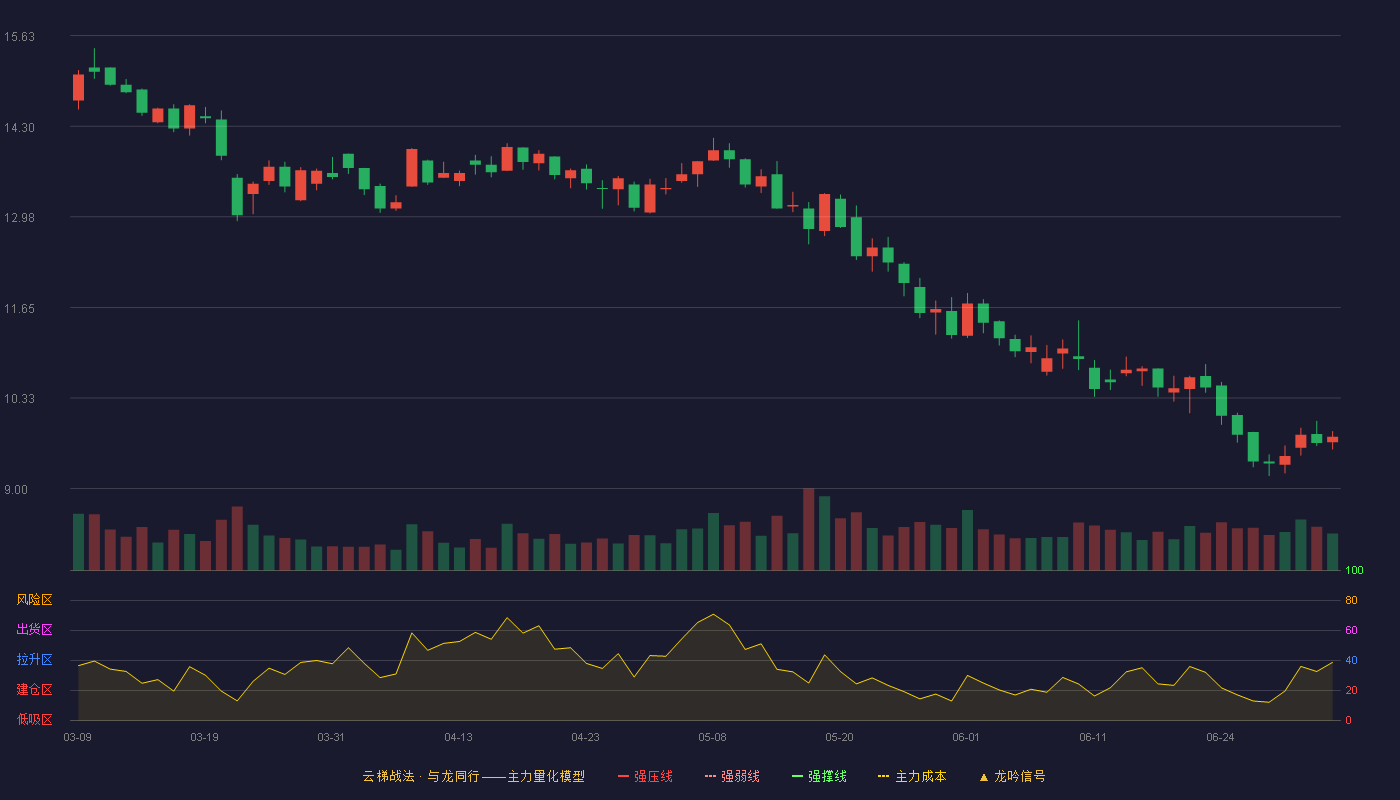Toggle the 主力成本 legend series
1400x800 pixels.
coord(912,776)
